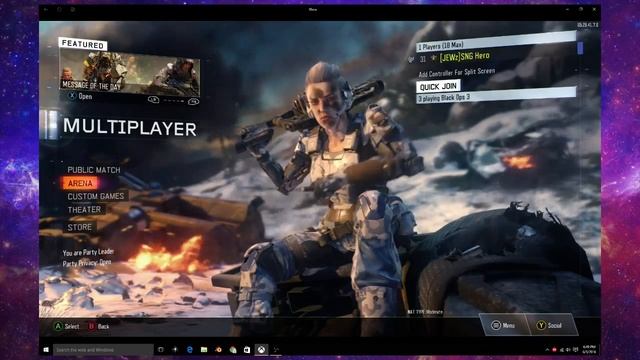
Task: Click the blue lobby list scrollbar
Action: pyautogui.click(x=580, y=48)
